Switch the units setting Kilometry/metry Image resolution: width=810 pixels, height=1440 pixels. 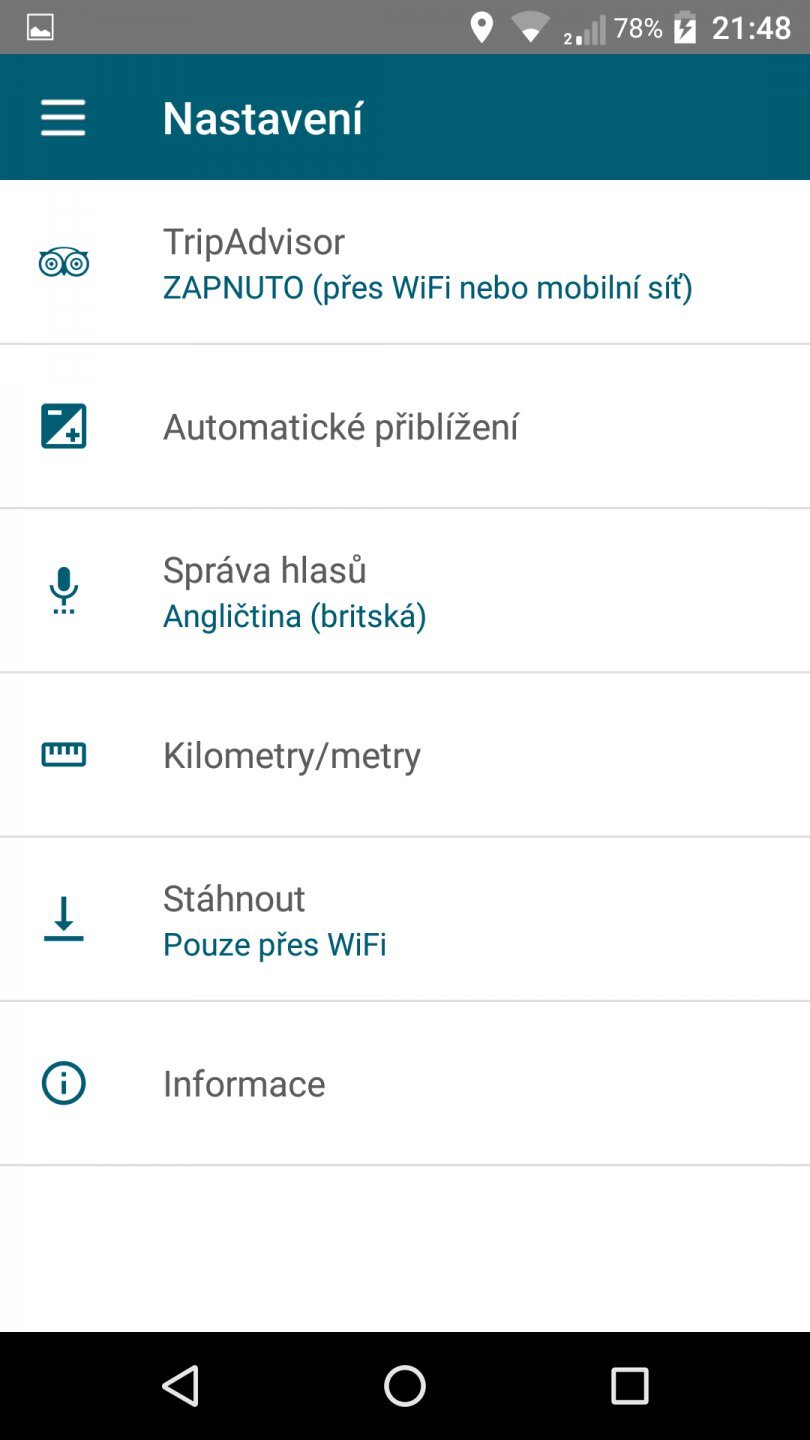click(291, 755)
